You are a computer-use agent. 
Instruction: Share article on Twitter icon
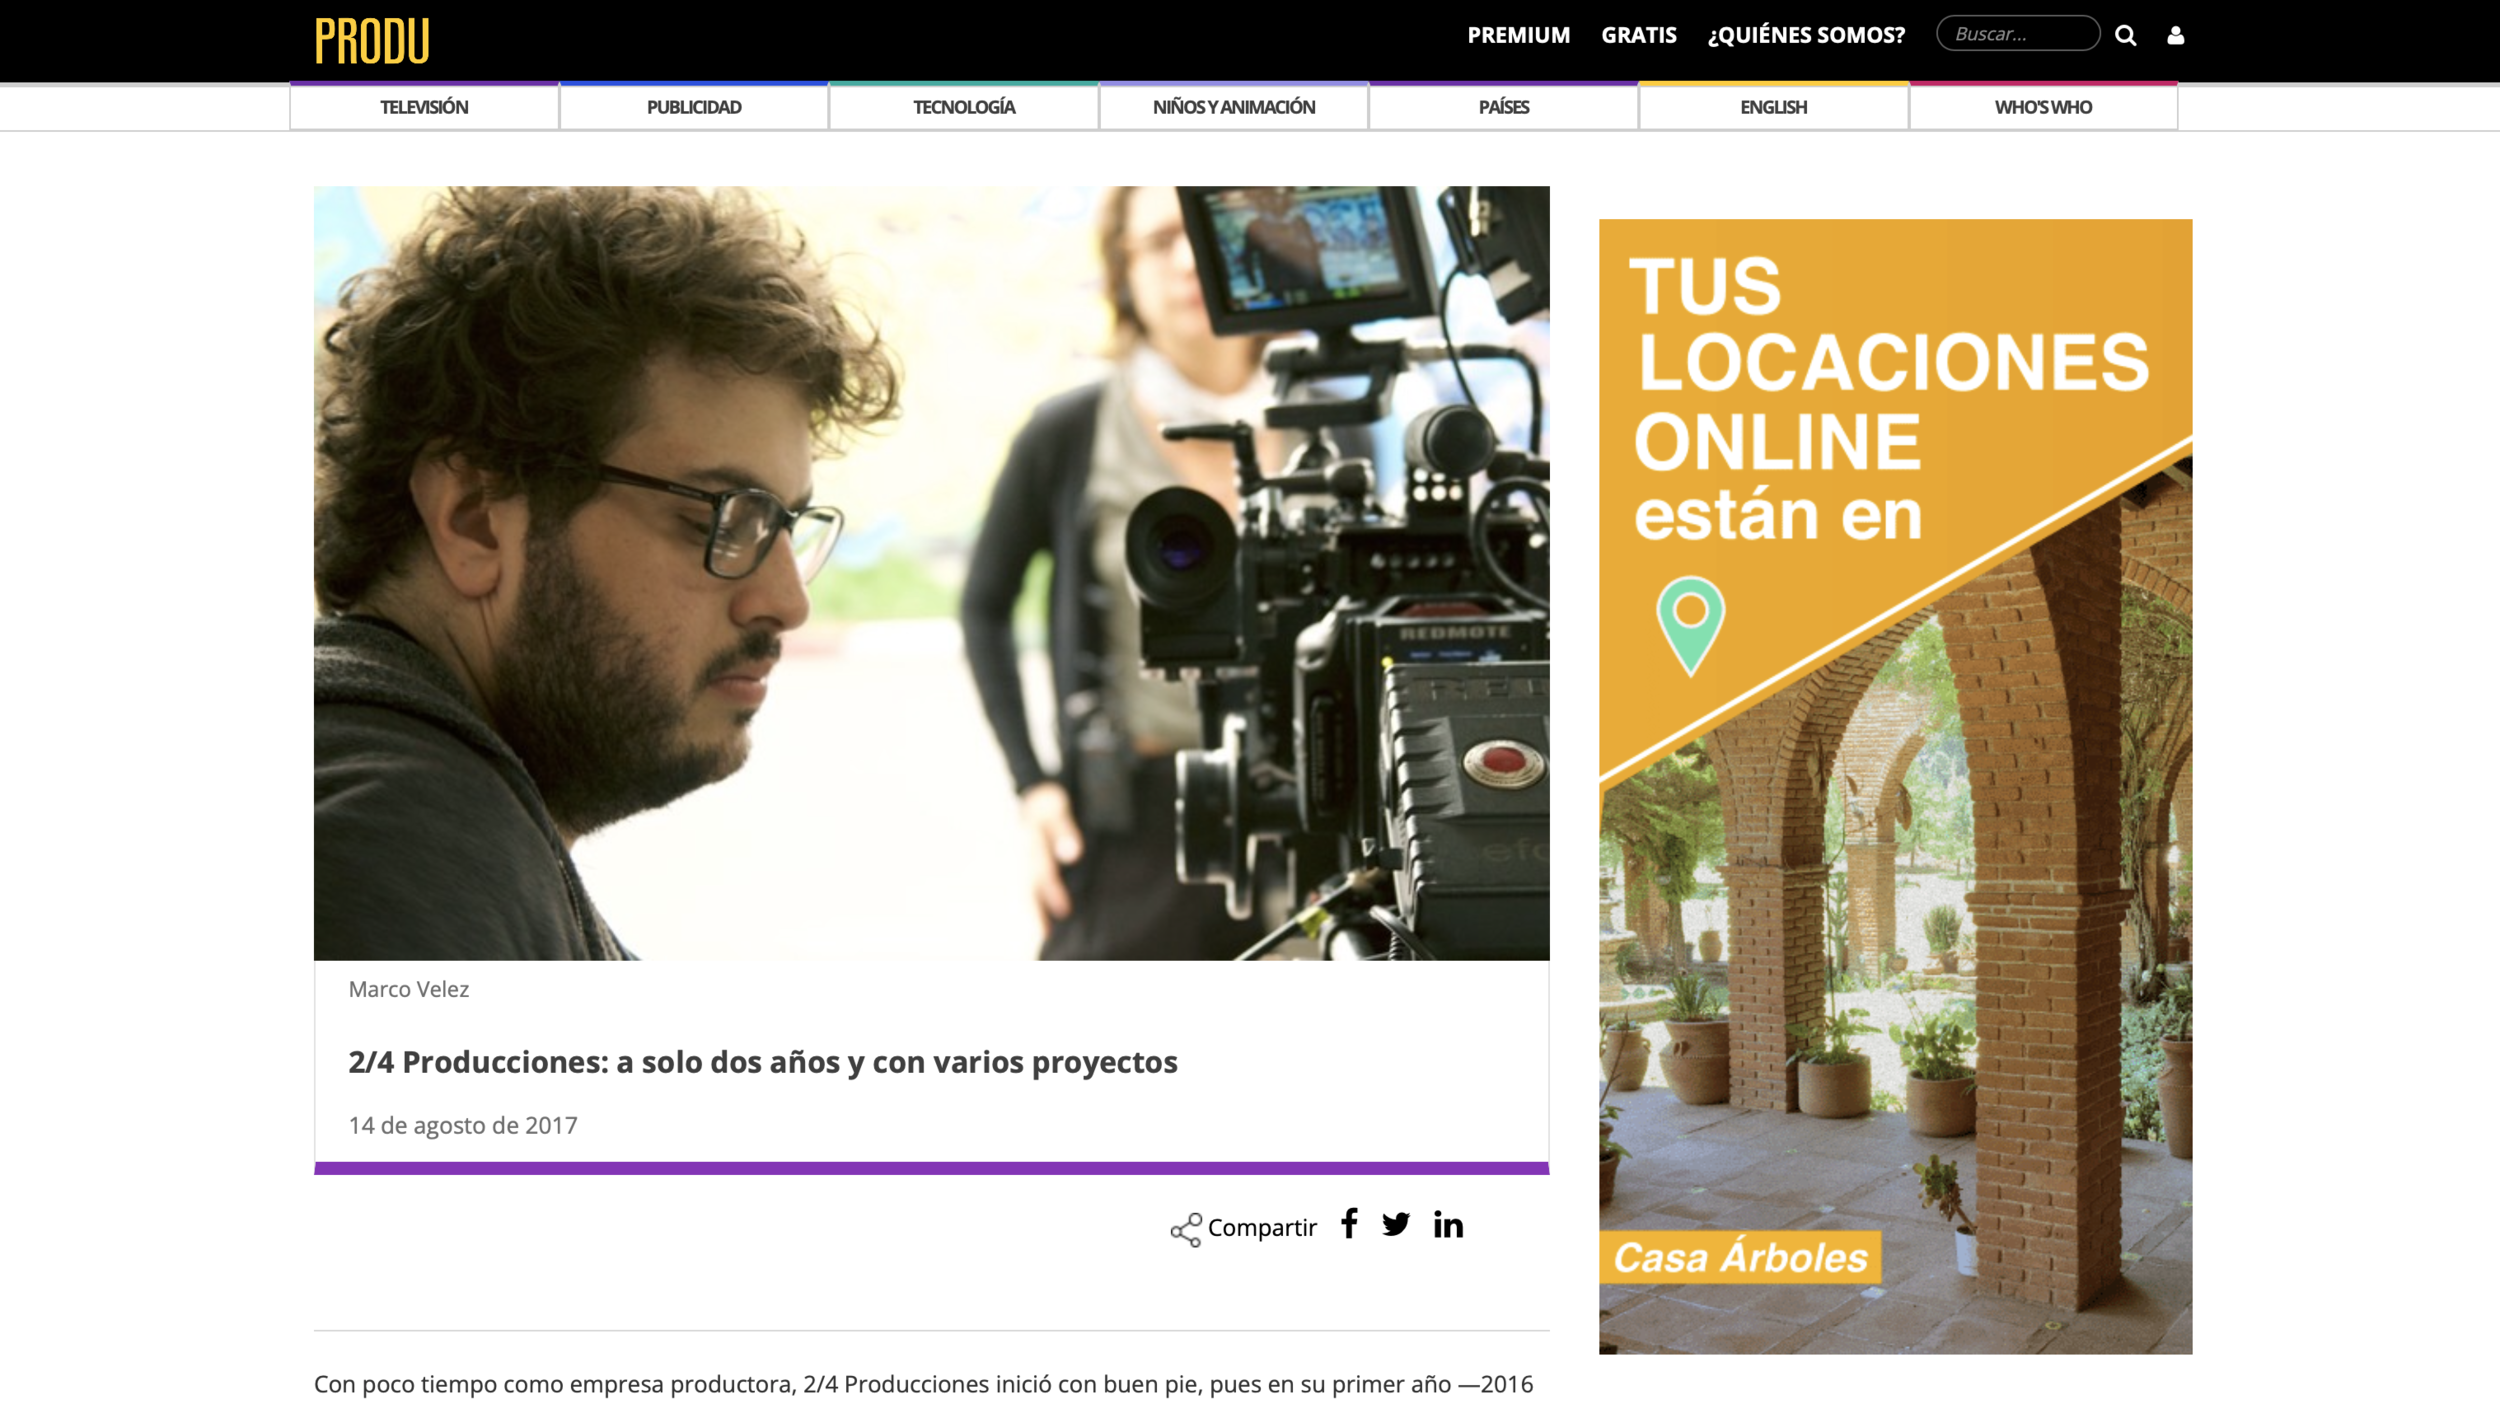pyautogui.click(x=1395, y=1224)
